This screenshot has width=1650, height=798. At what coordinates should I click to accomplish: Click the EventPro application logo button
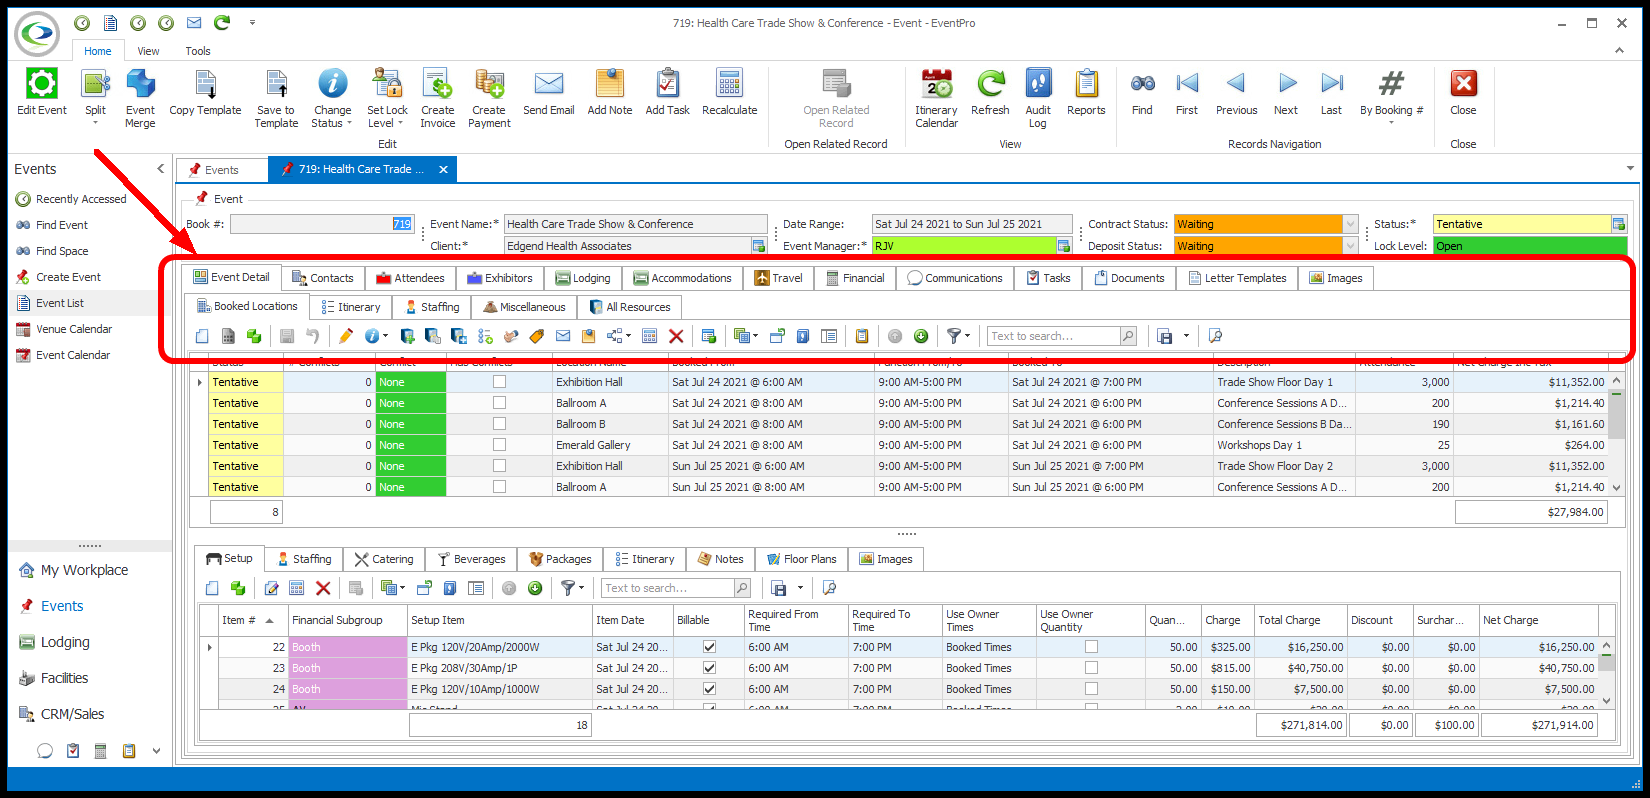38,35
